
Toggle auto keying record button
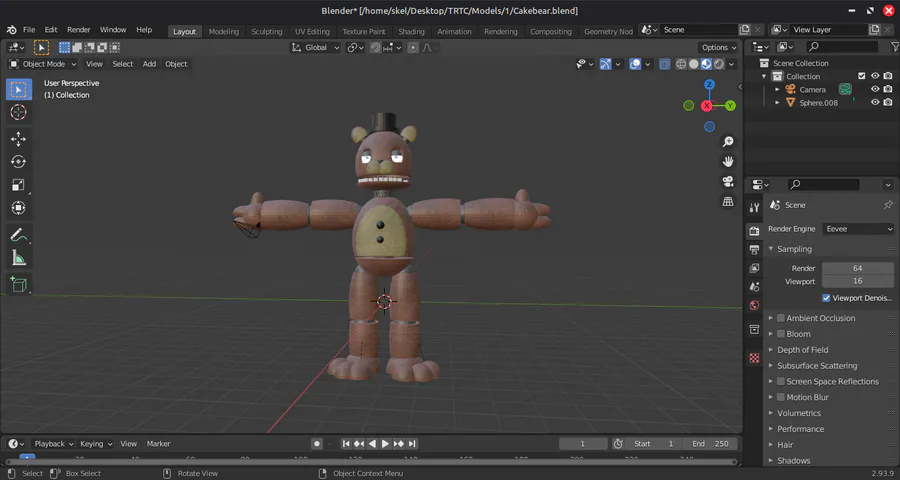317,444
